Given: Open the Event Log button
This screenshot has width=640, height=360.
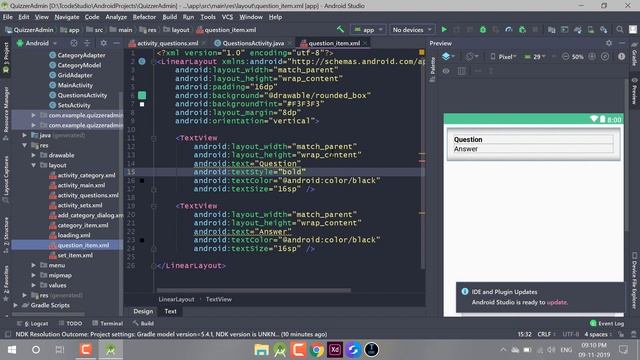Looking at the screenshot, I should [x=607, y=323].
